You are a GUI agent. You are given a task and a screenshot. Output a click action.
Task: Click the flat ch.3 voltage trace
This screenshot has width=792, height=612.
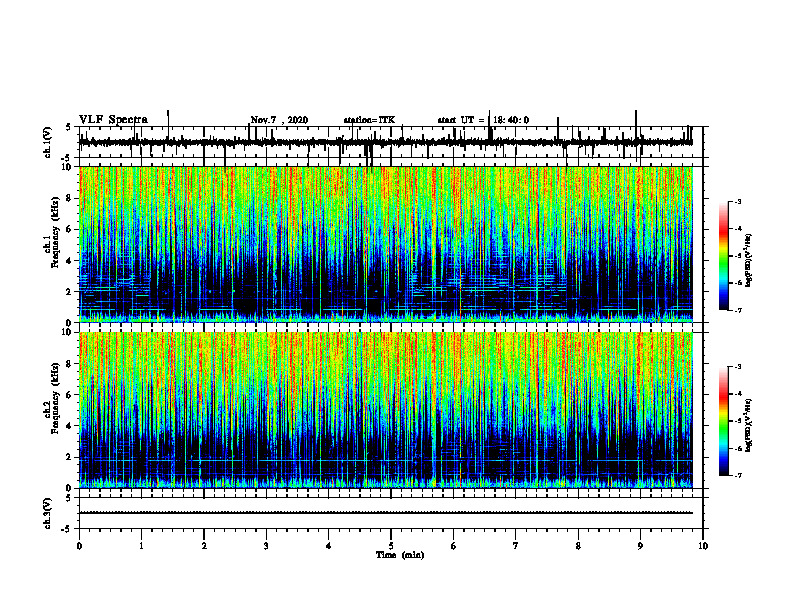[x=385, y=513]
